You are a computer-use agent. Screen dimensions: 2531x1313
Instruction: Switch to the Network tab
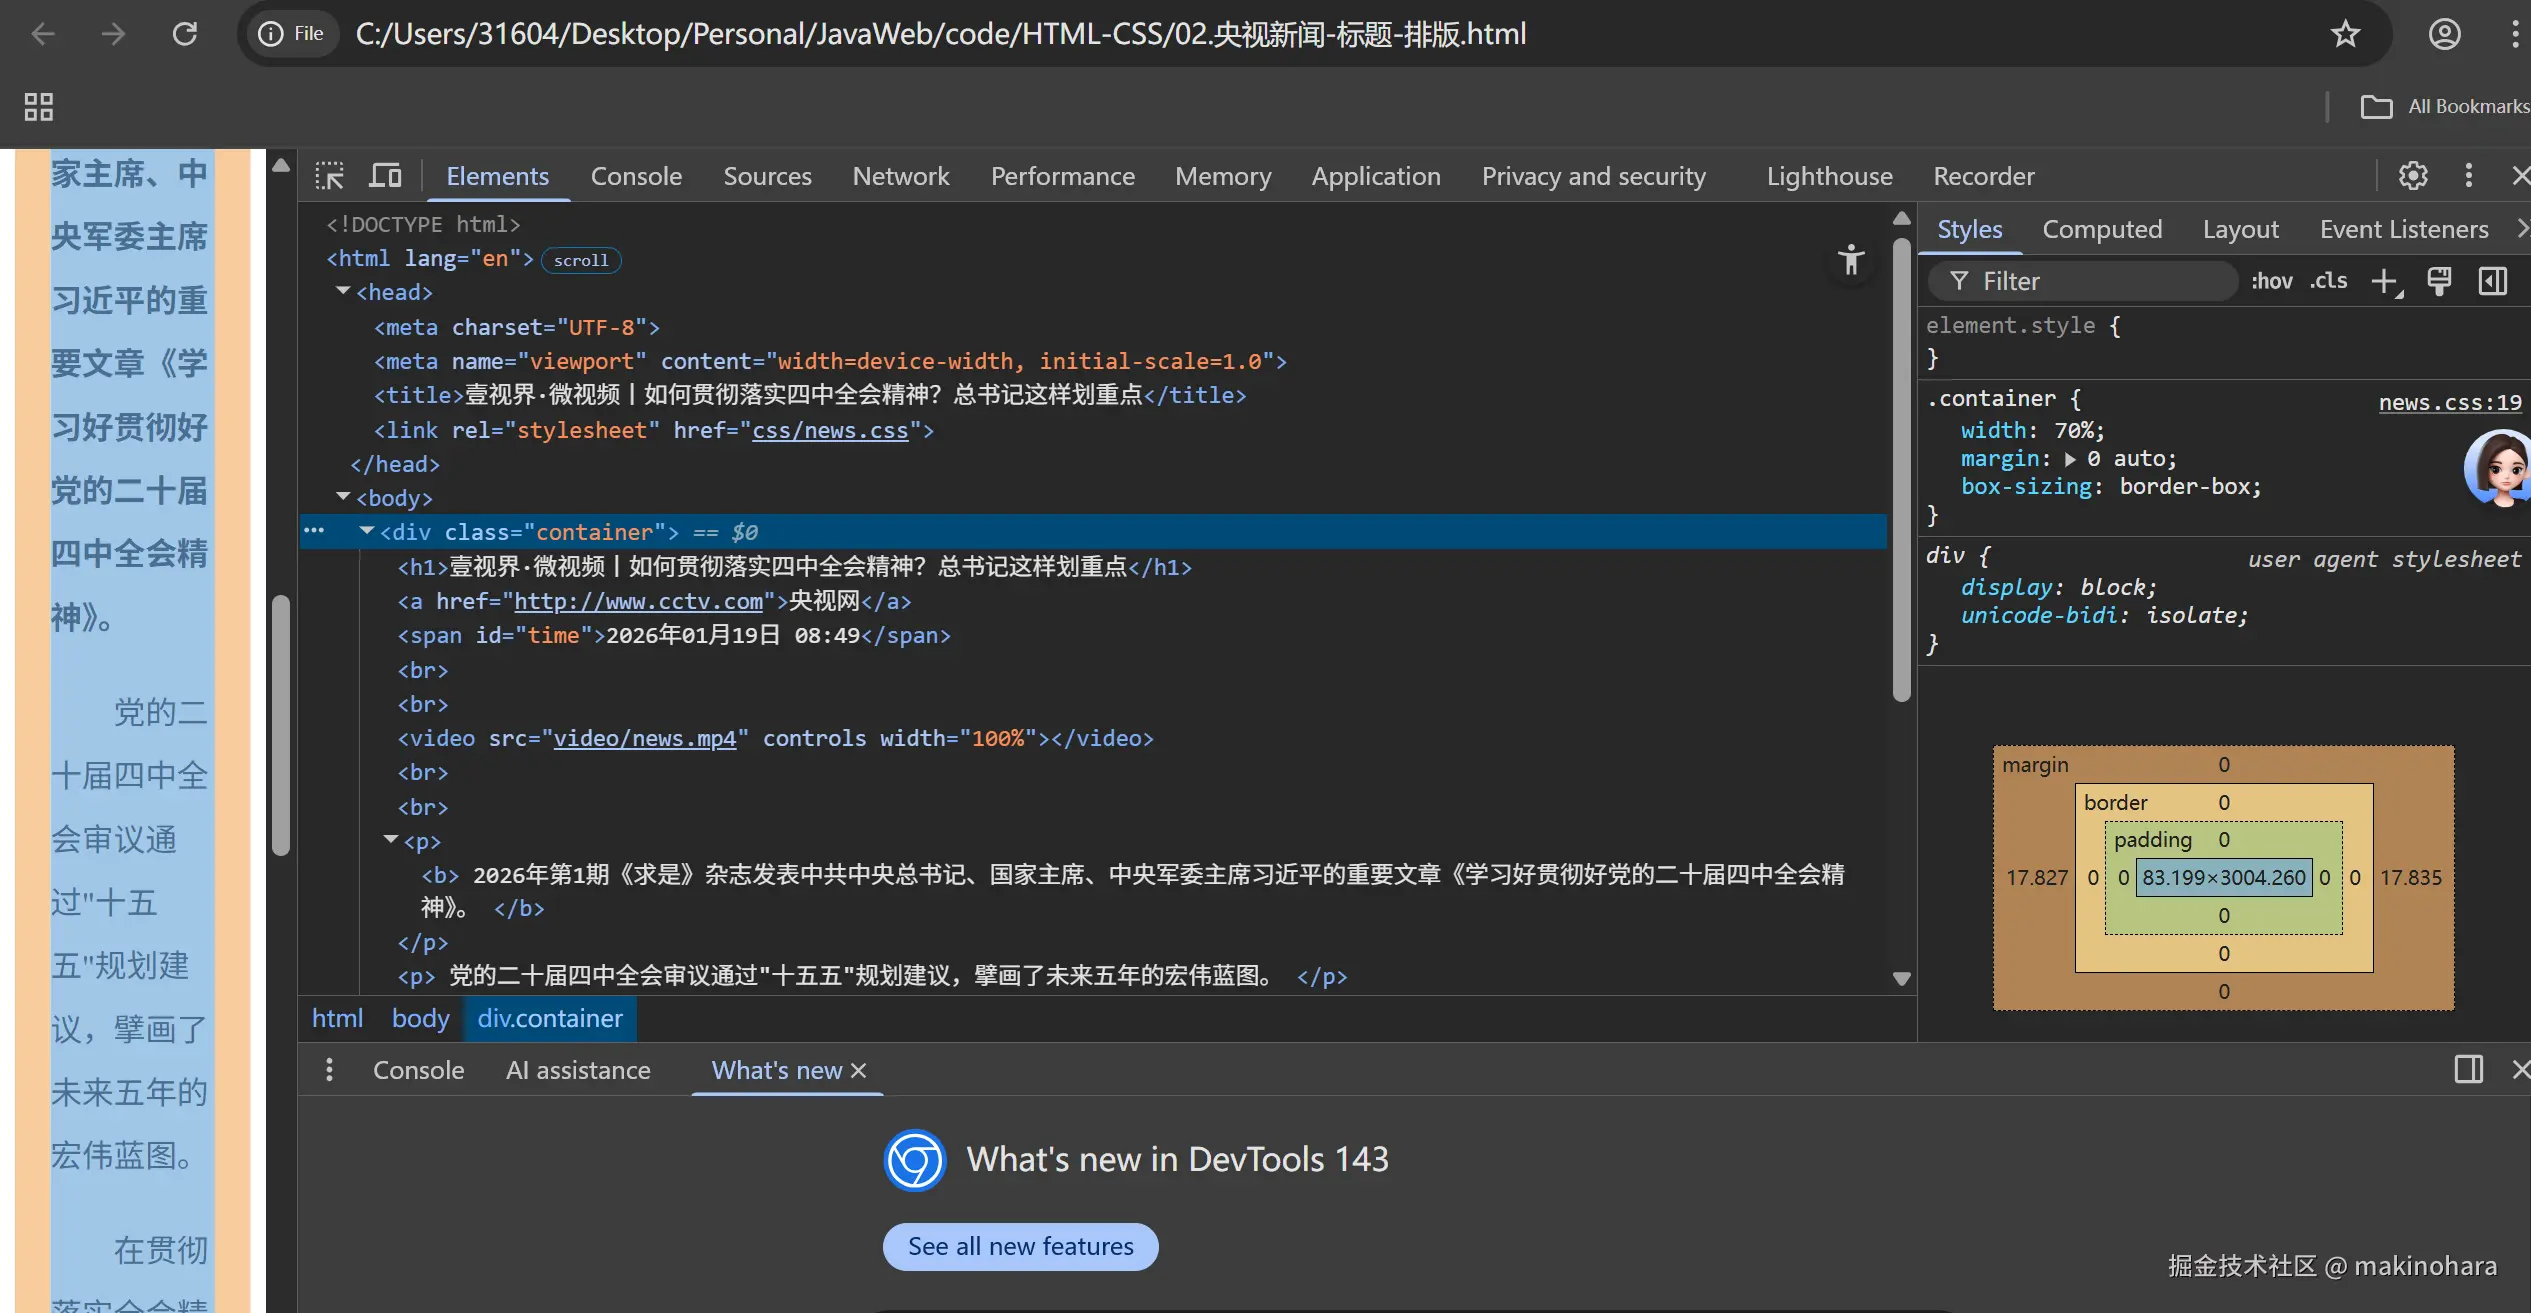click(x=900, y=176)
